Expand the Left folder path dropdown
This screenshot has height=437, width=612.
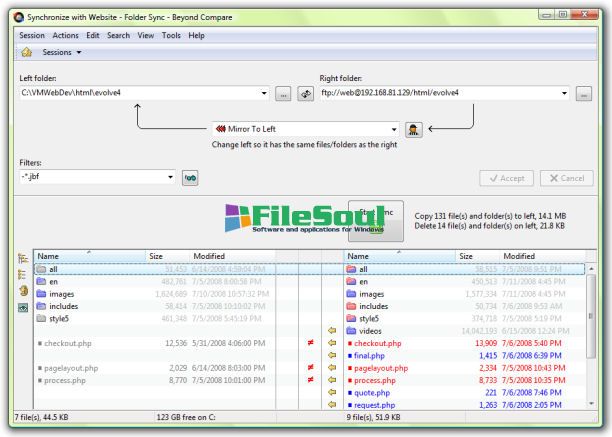pyautogui.click(x=264, y=93)
